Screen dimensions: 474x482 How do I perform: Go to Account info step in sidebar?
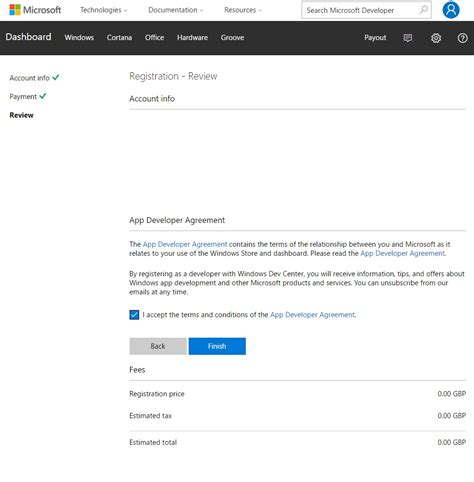[29, 78]
